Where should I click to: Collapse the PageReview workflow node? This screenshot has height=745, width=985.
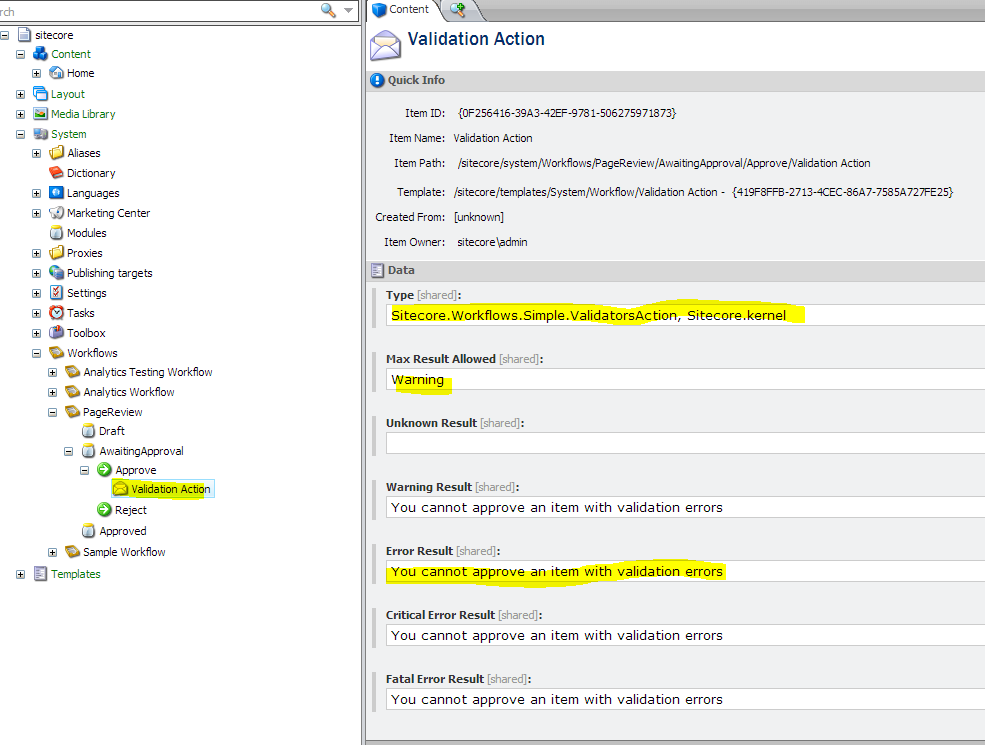(52, 413)
